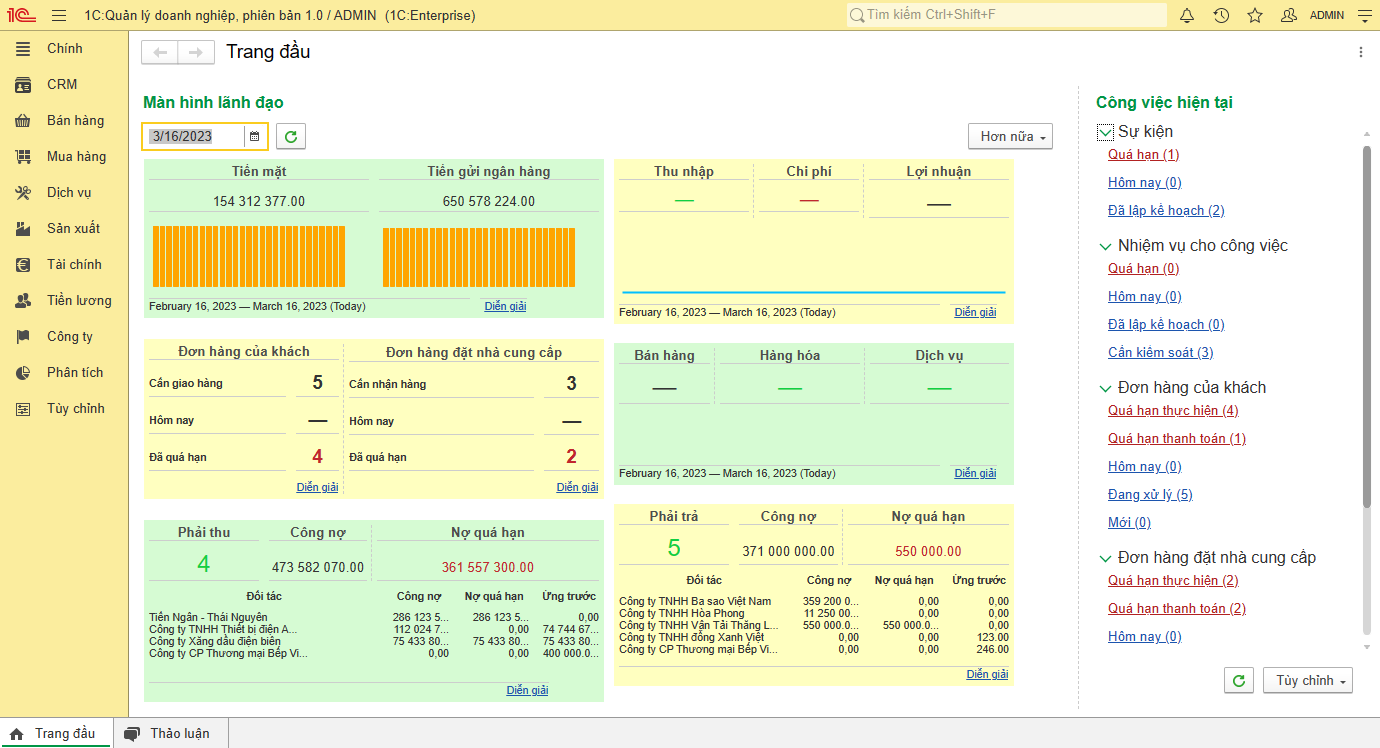The image size is (1380, 748).
Task: Open calendar picker for date field
Action: tap(255, 136)
